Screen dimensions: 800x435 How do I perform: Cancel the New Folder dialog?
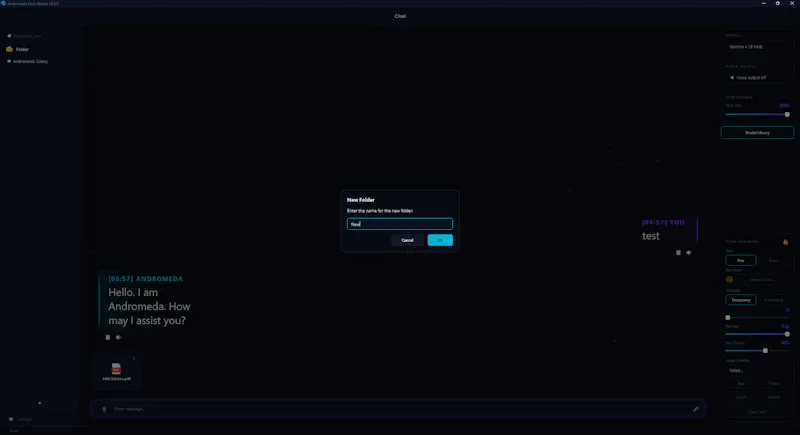point(407,240)
